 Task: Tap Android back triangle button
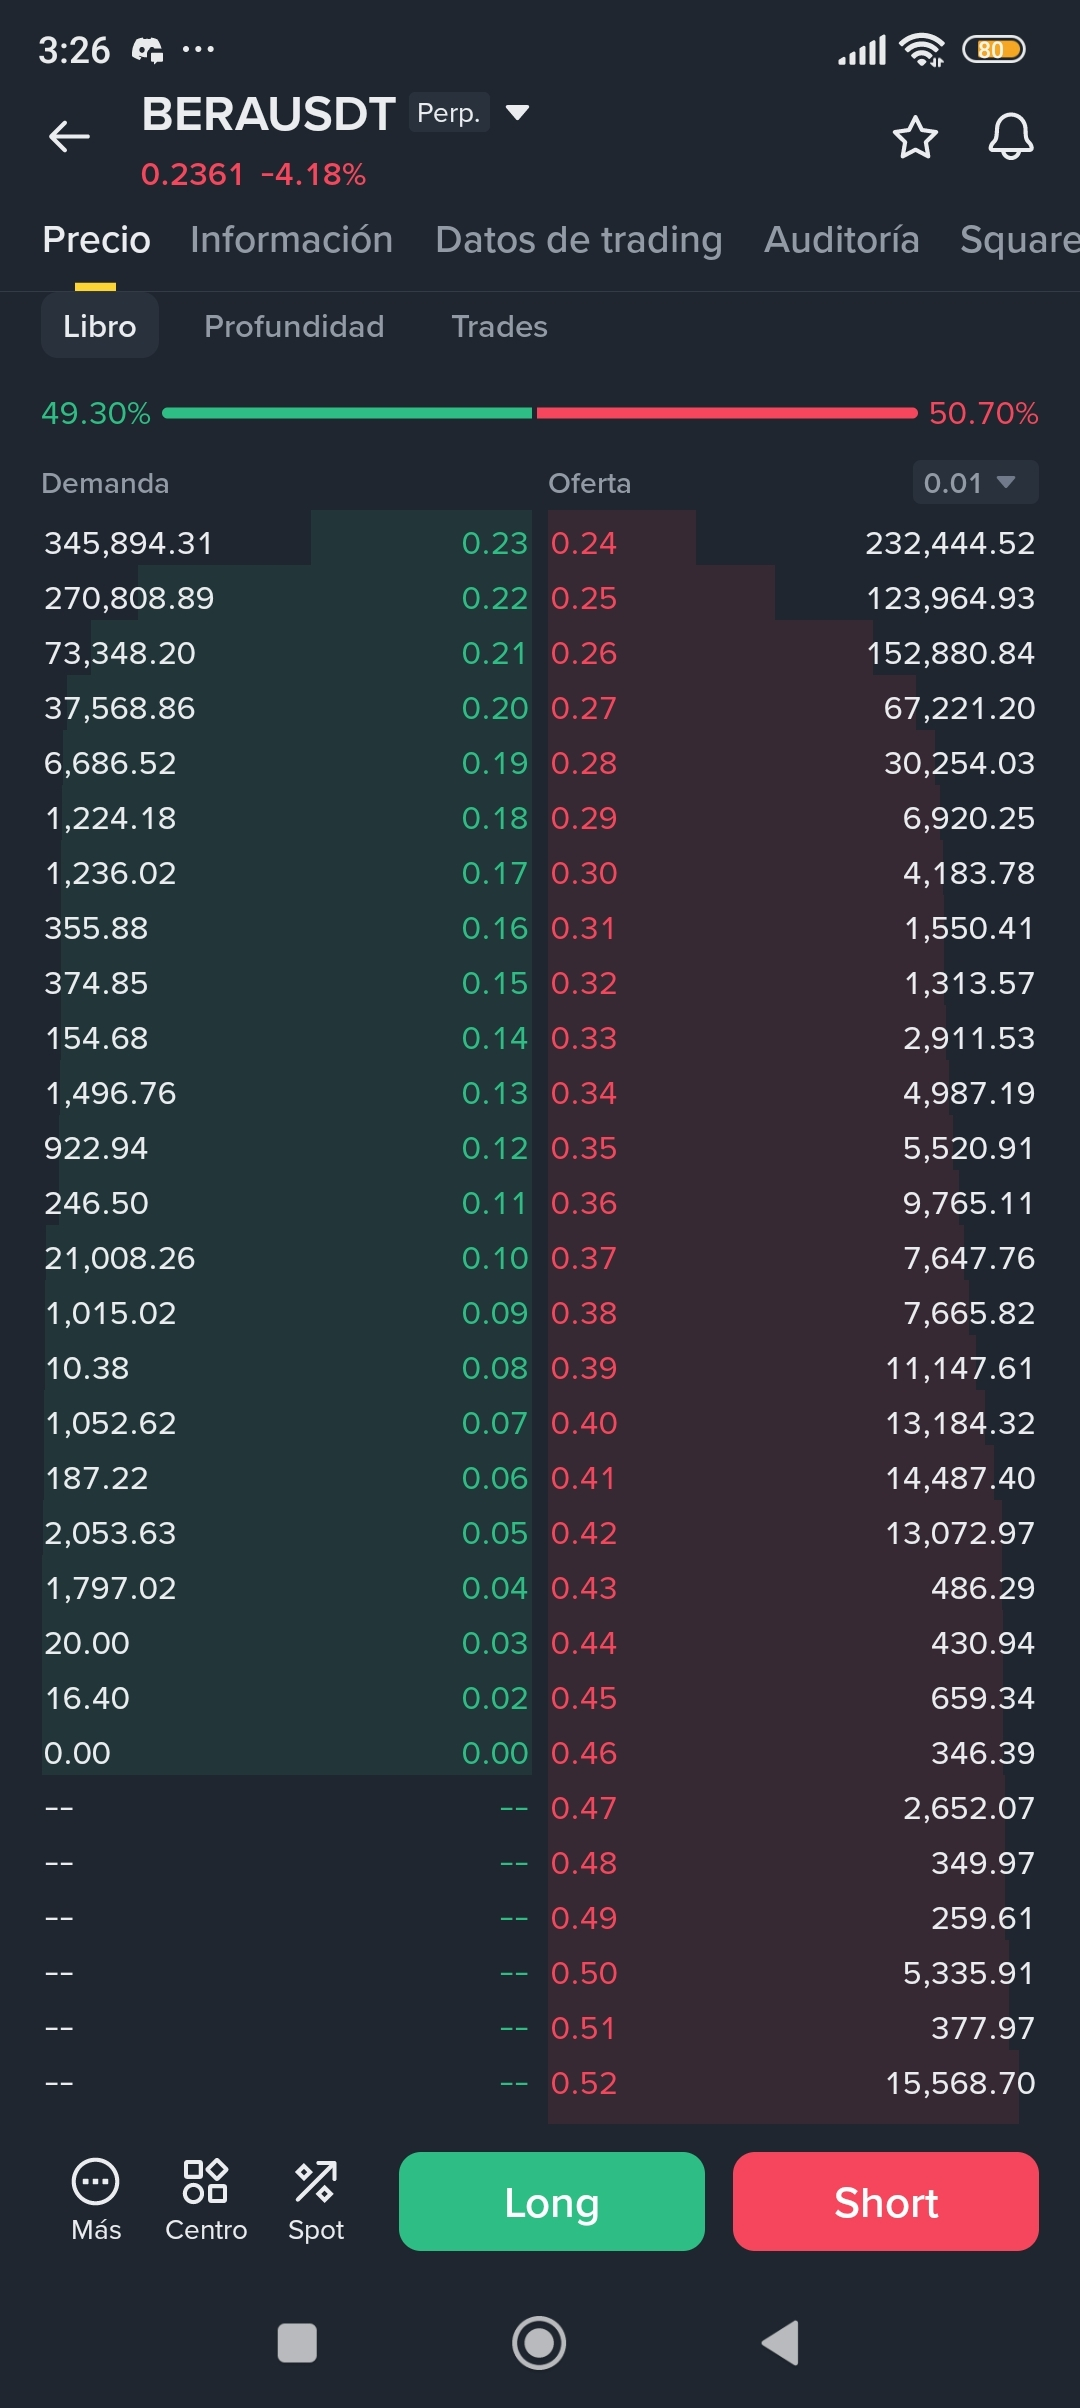click(x=781, y=2343)
